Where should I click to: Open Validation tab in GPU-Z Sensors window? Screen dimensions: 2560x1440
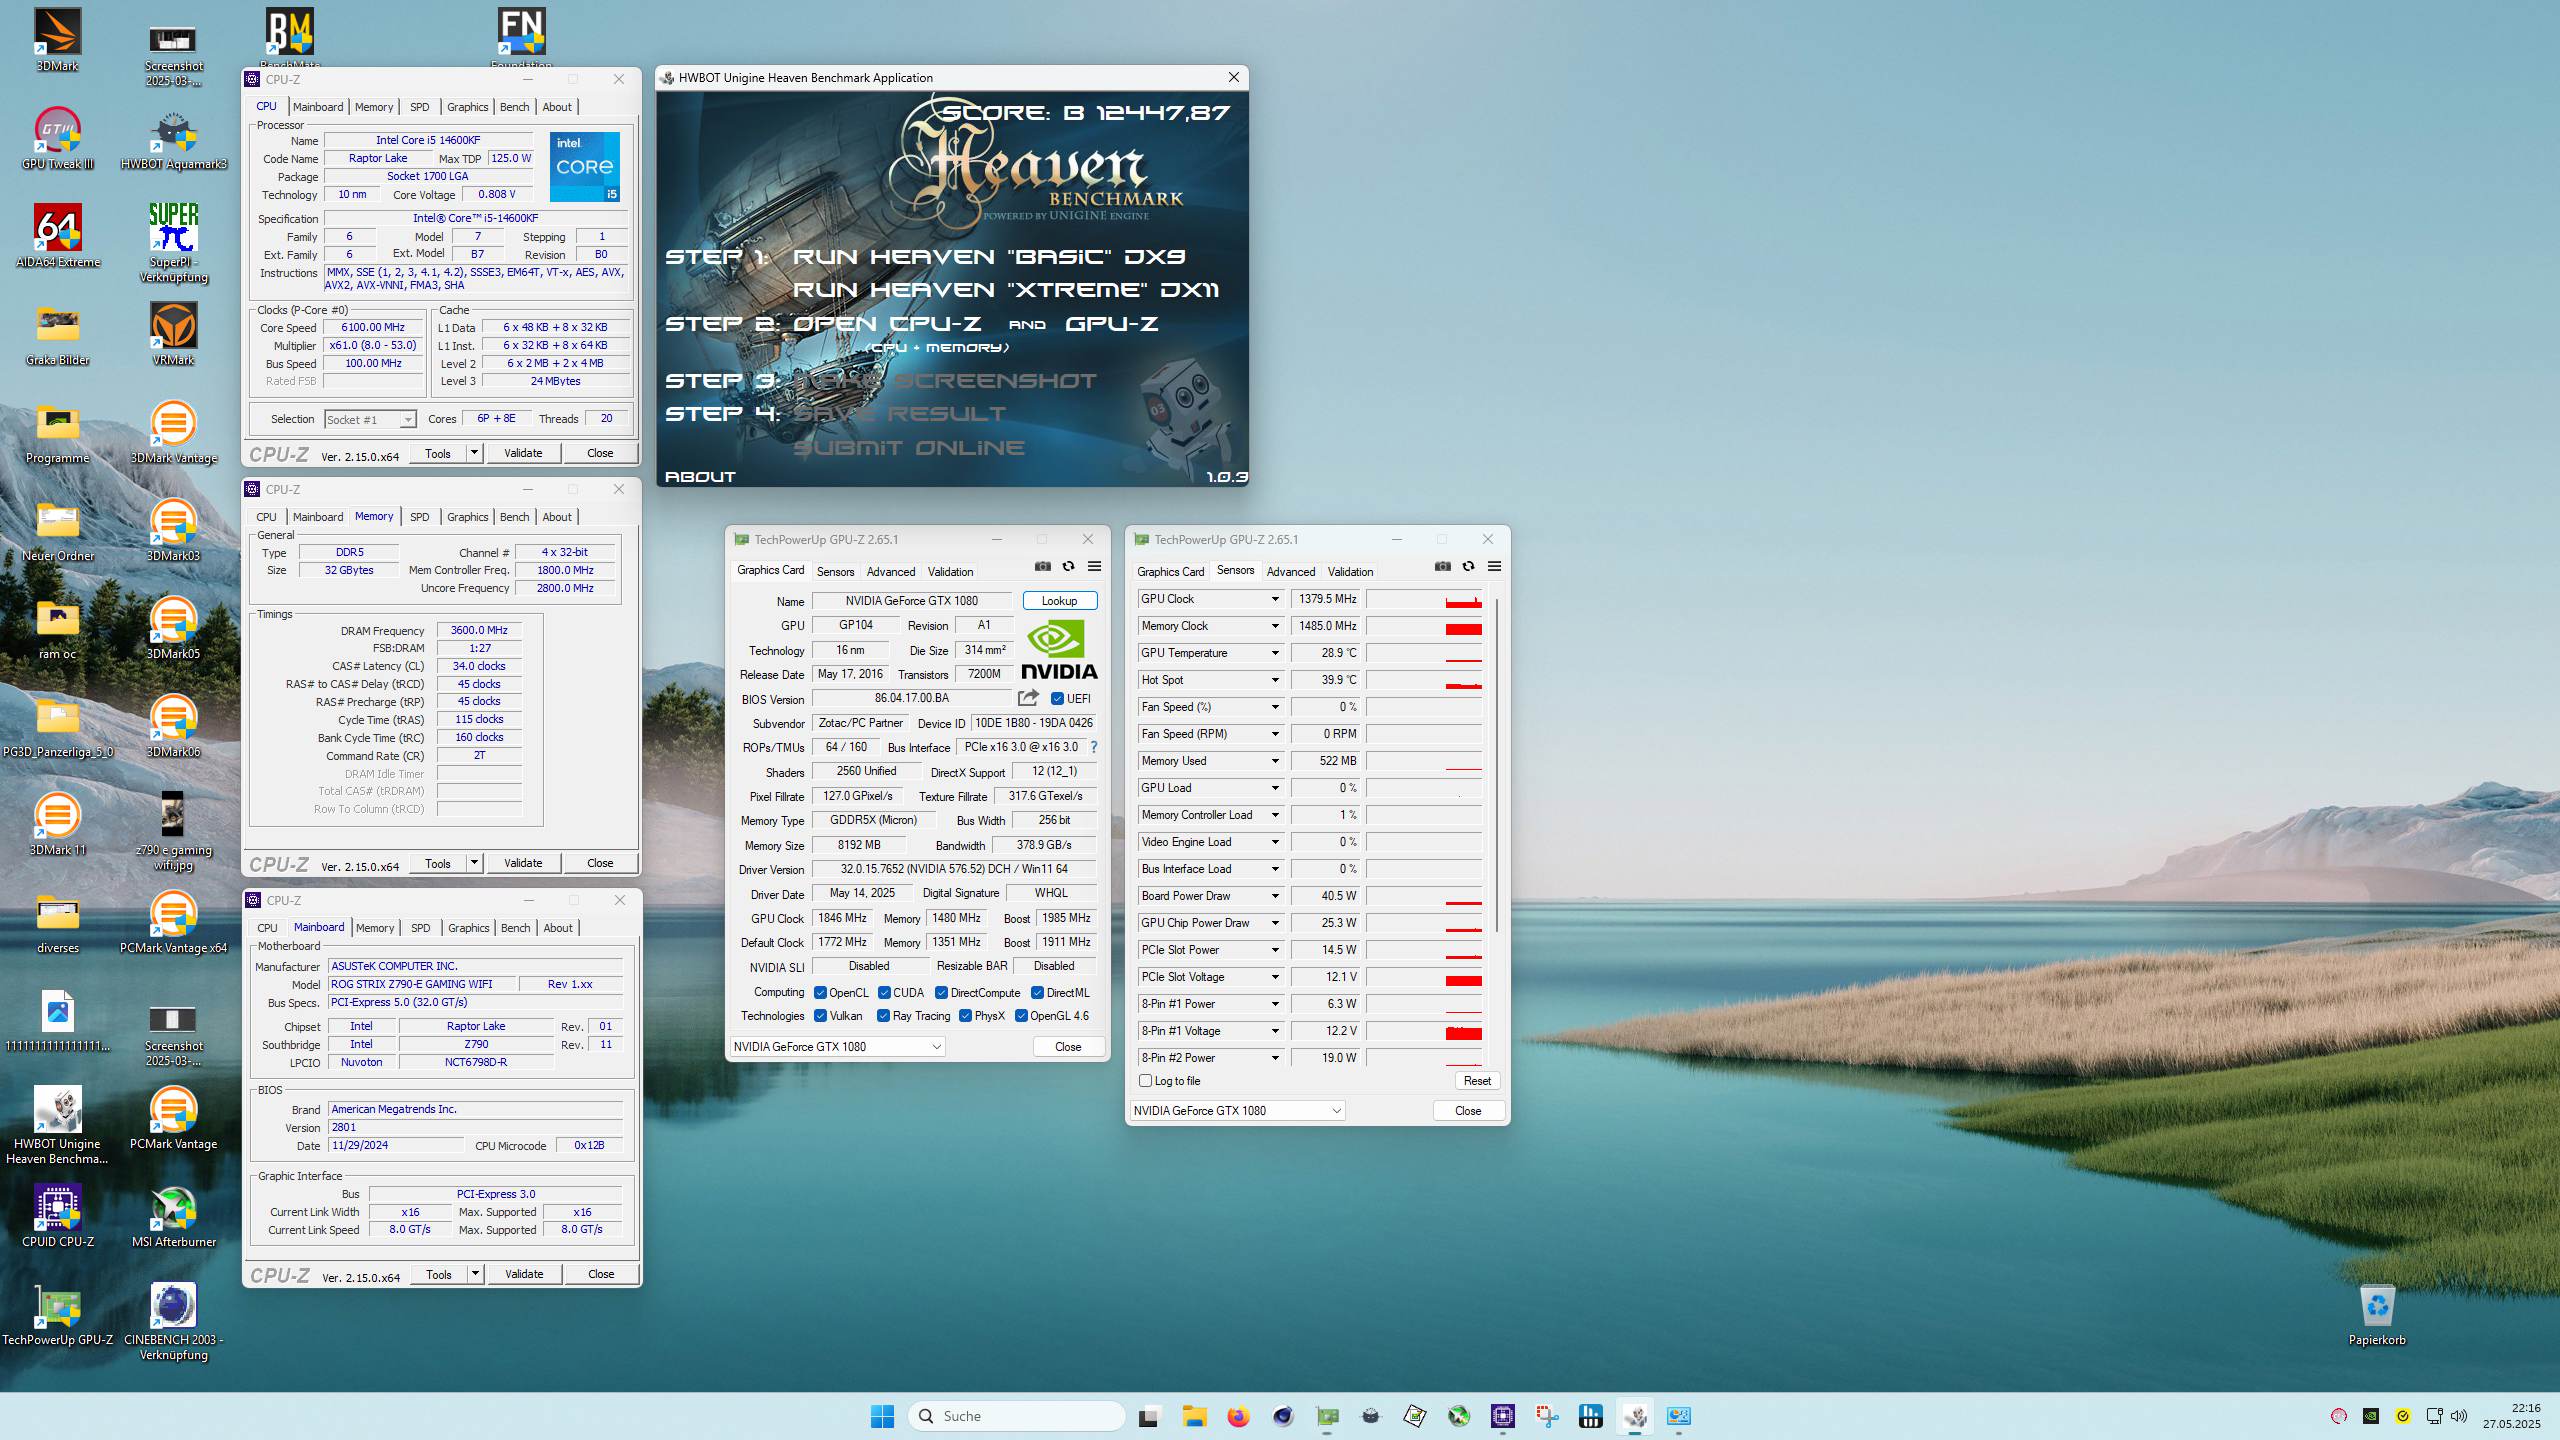(x=1350, y=572)
